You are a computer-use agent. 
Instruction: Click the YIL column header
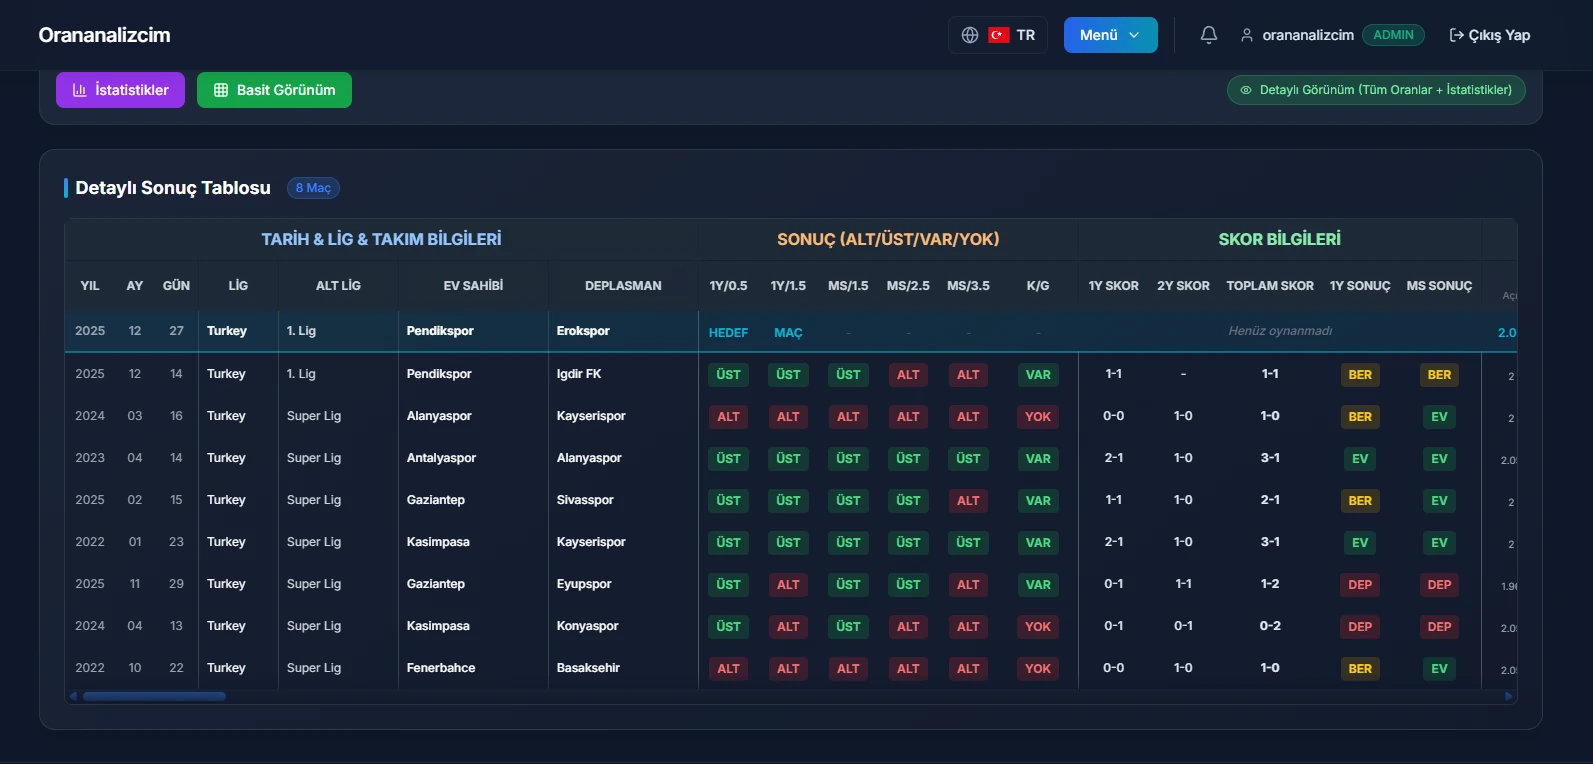pyautogui.click(x=90, y=286)
